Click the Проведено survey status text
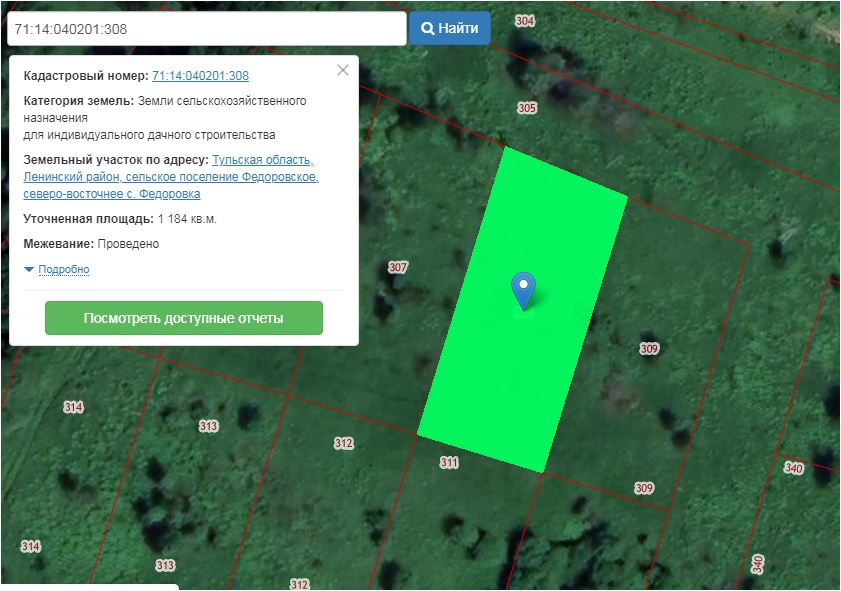This screenshot has width=841, height=591. click(128, 244)
